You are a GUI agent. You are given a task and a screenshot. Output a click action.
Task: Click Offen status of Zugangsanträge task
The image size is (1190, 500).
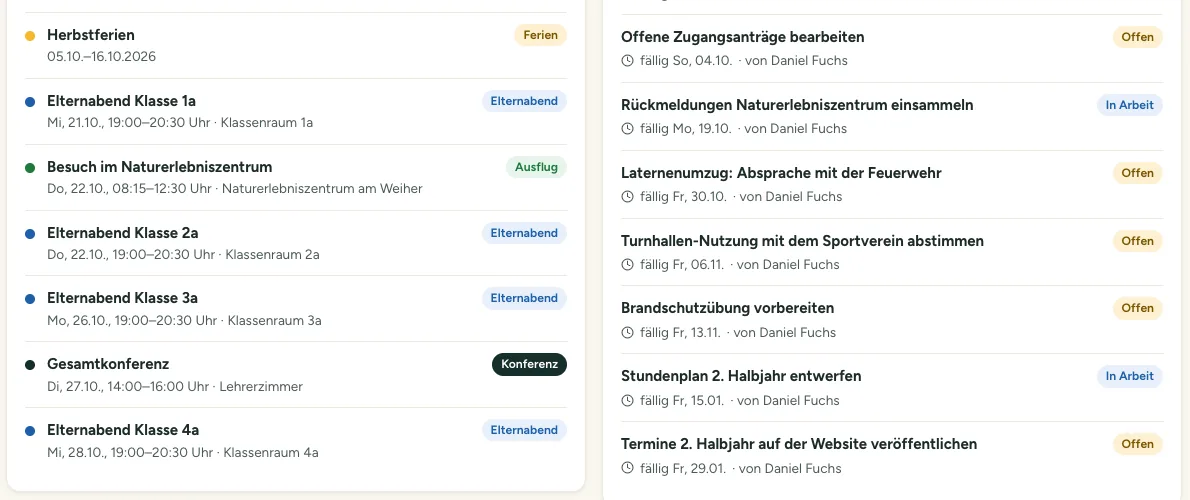[1138, 37]
